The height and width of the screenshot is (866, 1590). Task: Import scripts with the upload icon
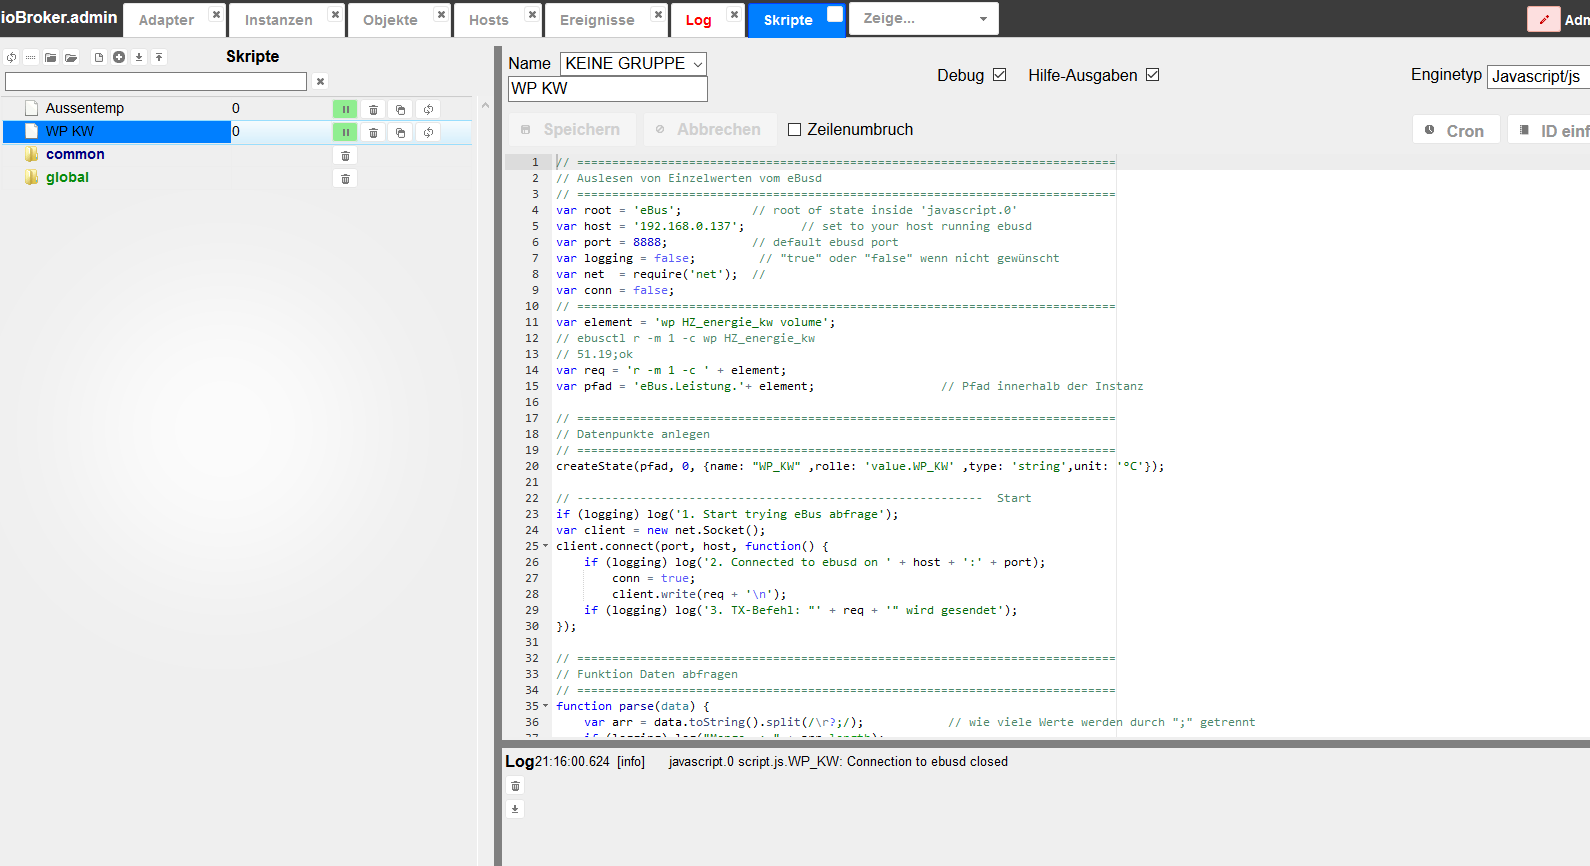coord(159,57)
